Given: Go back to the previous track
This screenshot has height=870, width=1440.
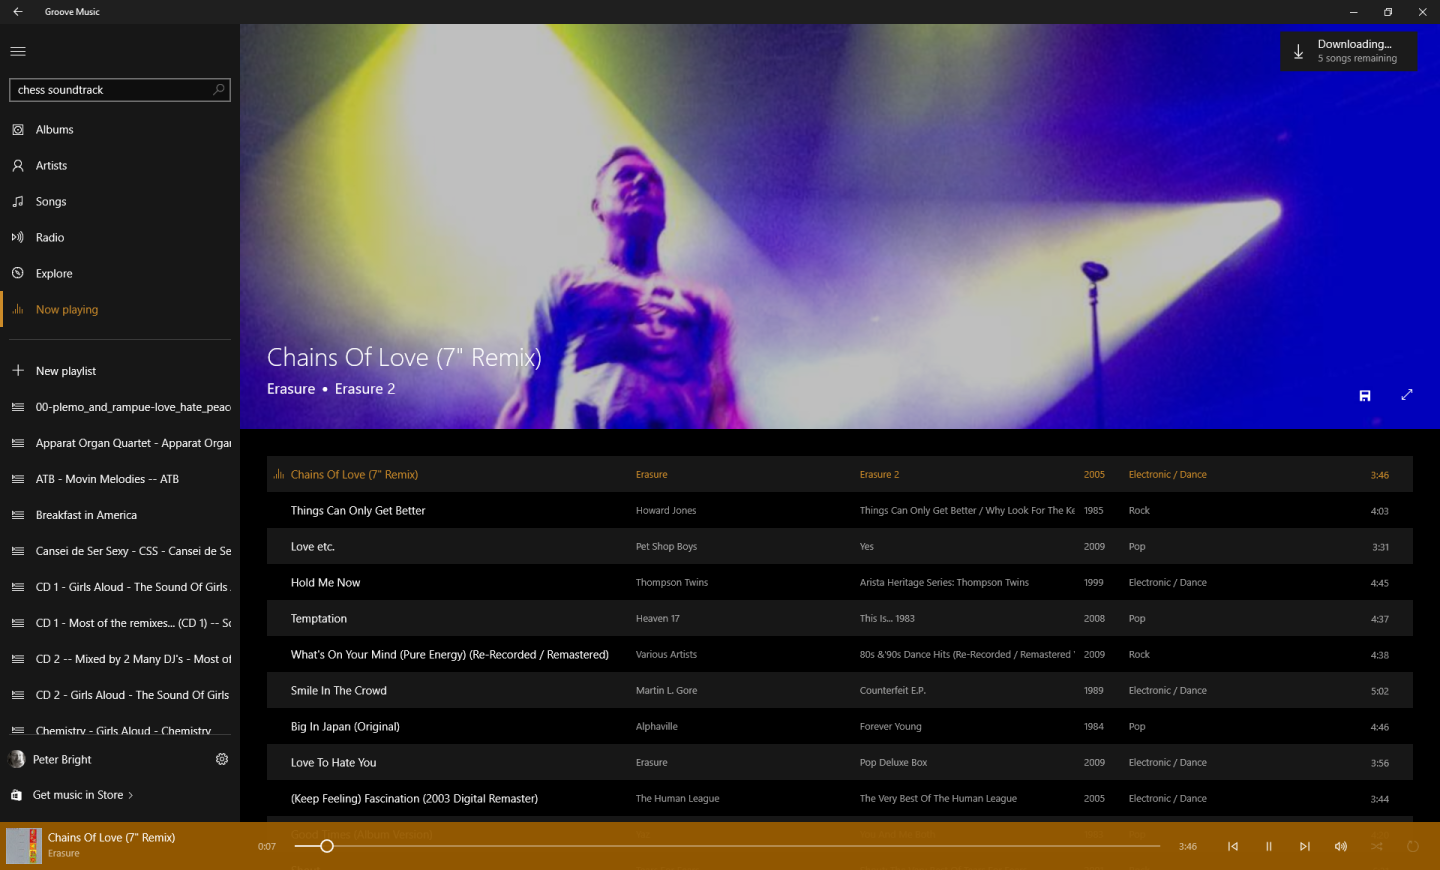Looking at the screenshot, I should (x=1233, y=846).
